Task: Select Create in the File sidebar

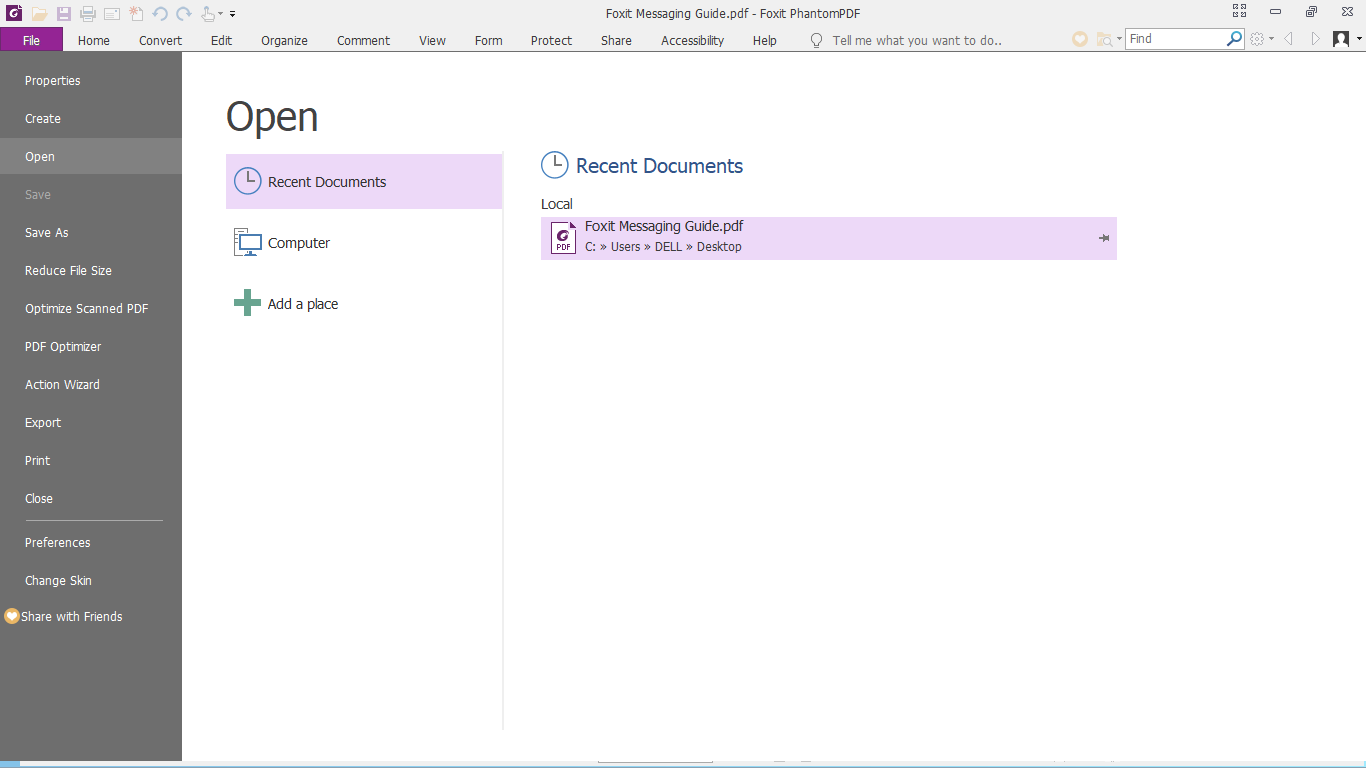Action: pyautogui.click(x=91, y=119)
